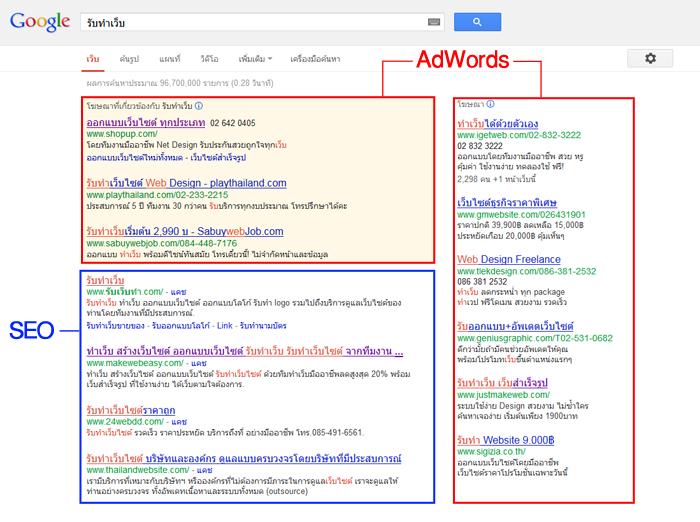This screenshot has width=700, height=522.
Task: Click the www.geniusgraphic.com ad URL text
Action: [x=535, y=338]
